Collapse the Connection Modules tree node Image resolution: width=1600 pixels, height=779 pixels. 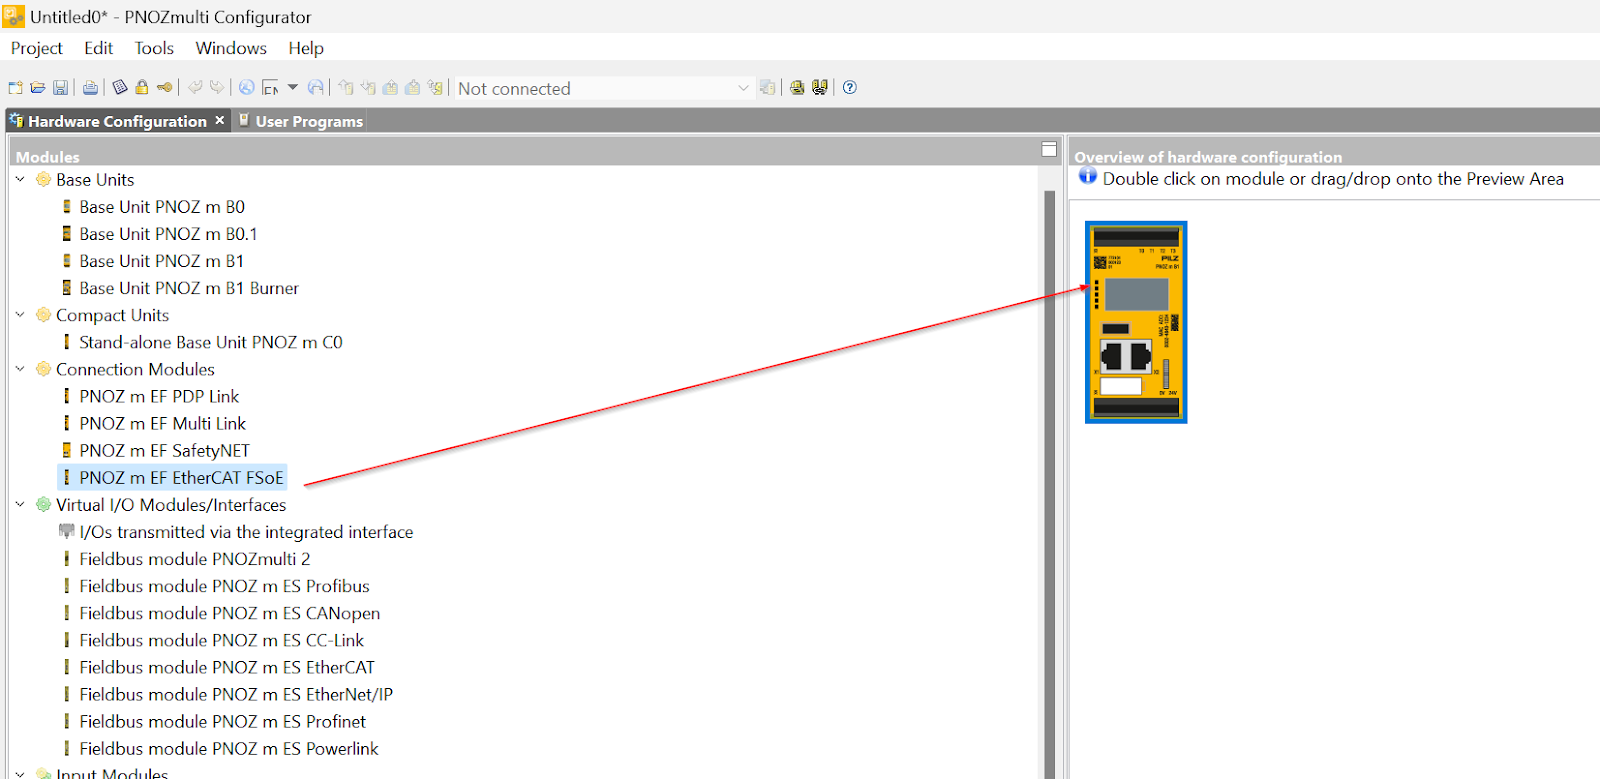tap(20, 368)
